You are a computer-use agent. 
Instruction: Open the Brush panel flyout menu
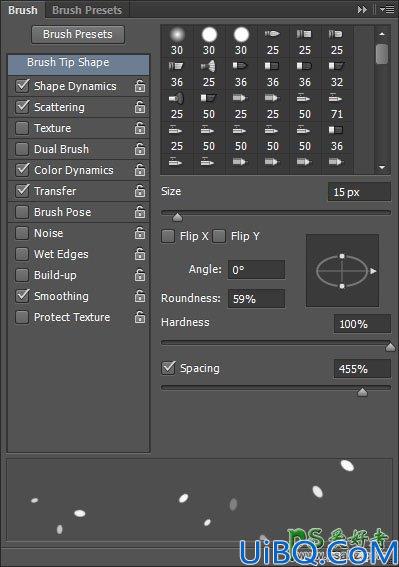click(x=387, y=10)
